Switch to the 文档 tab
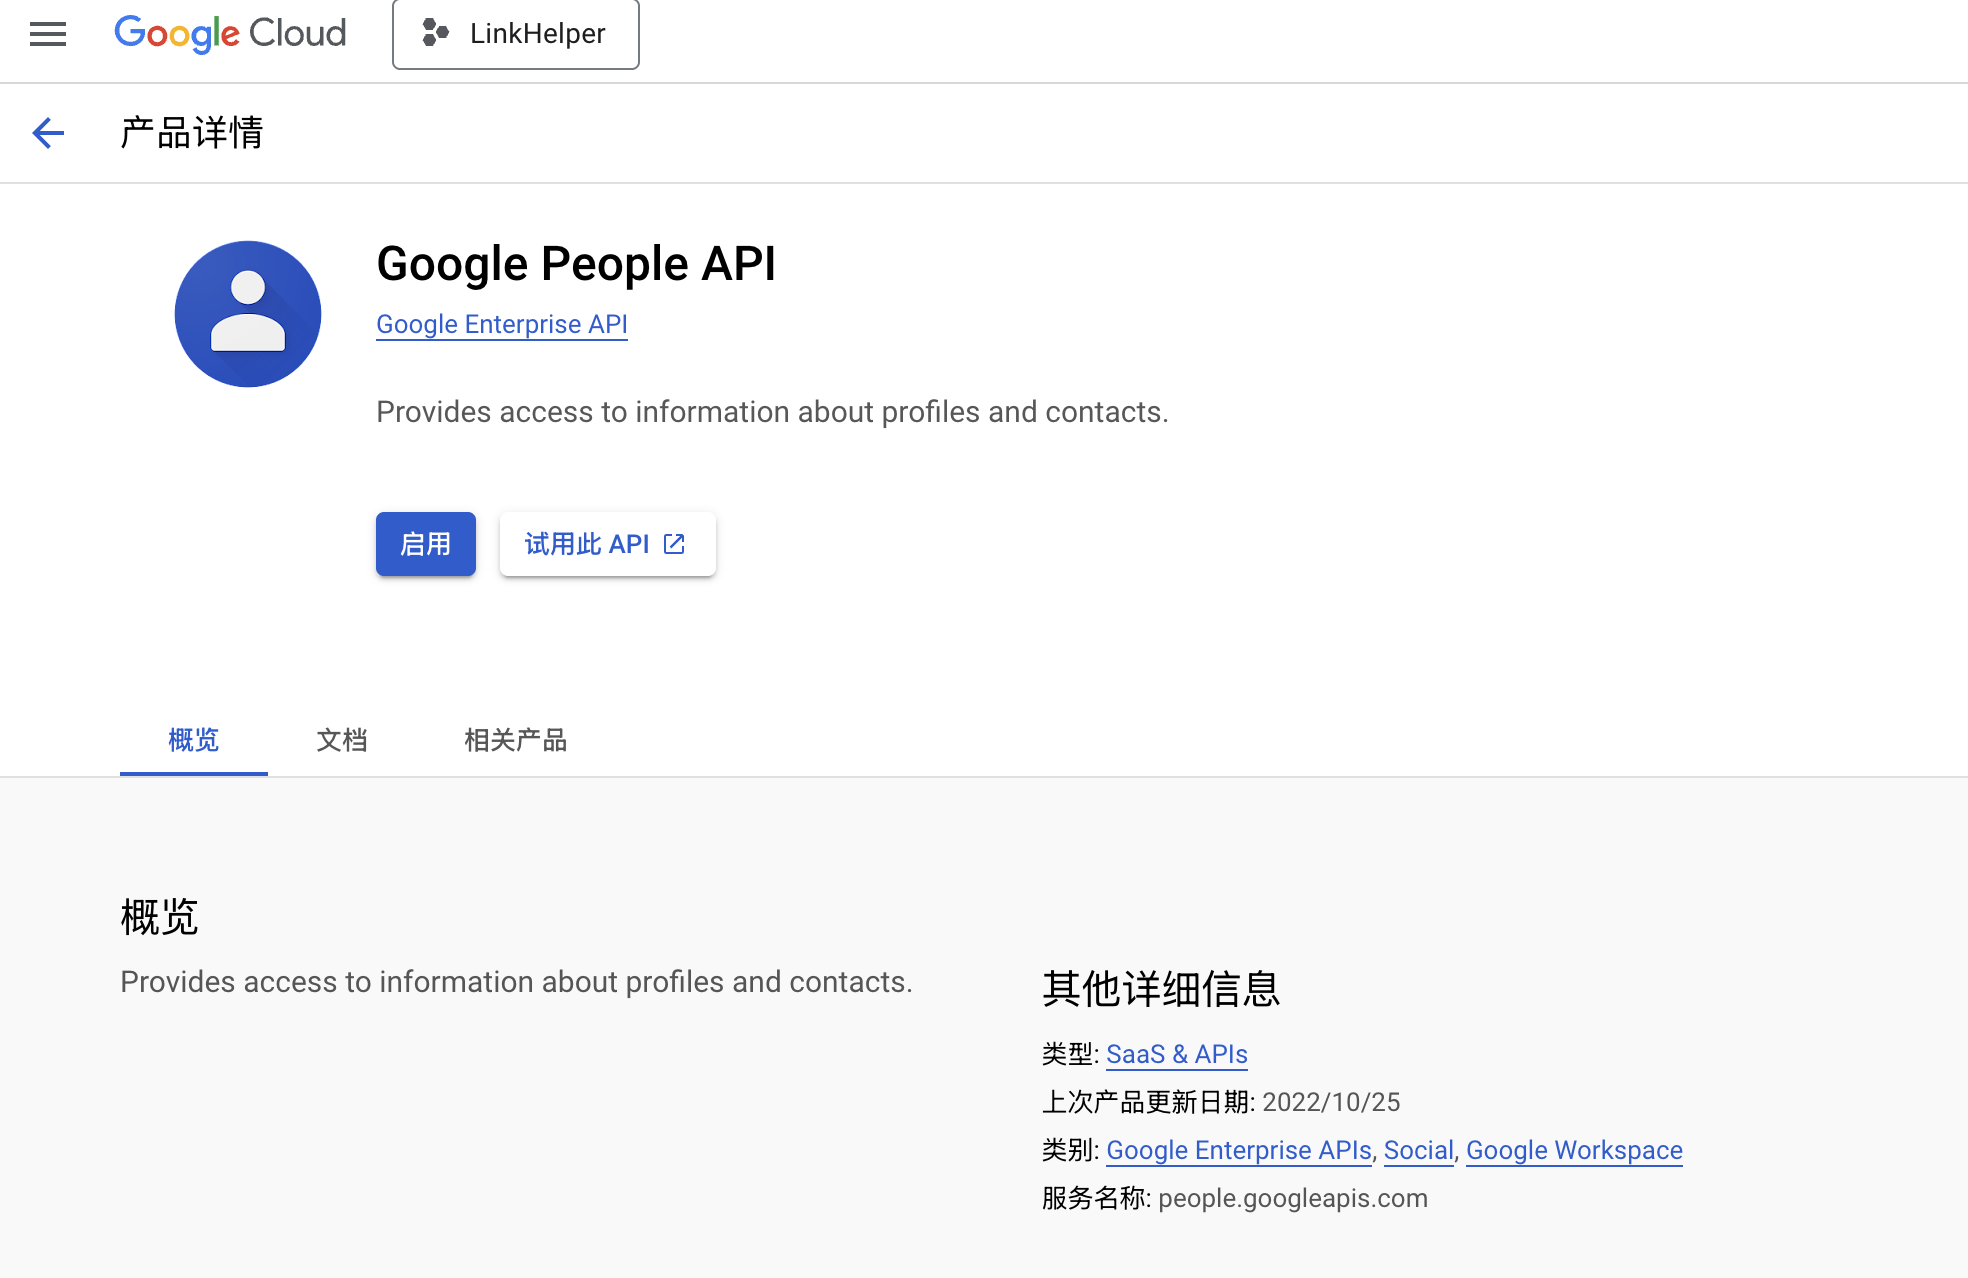 pyautogui.click(x=342, y=740)
